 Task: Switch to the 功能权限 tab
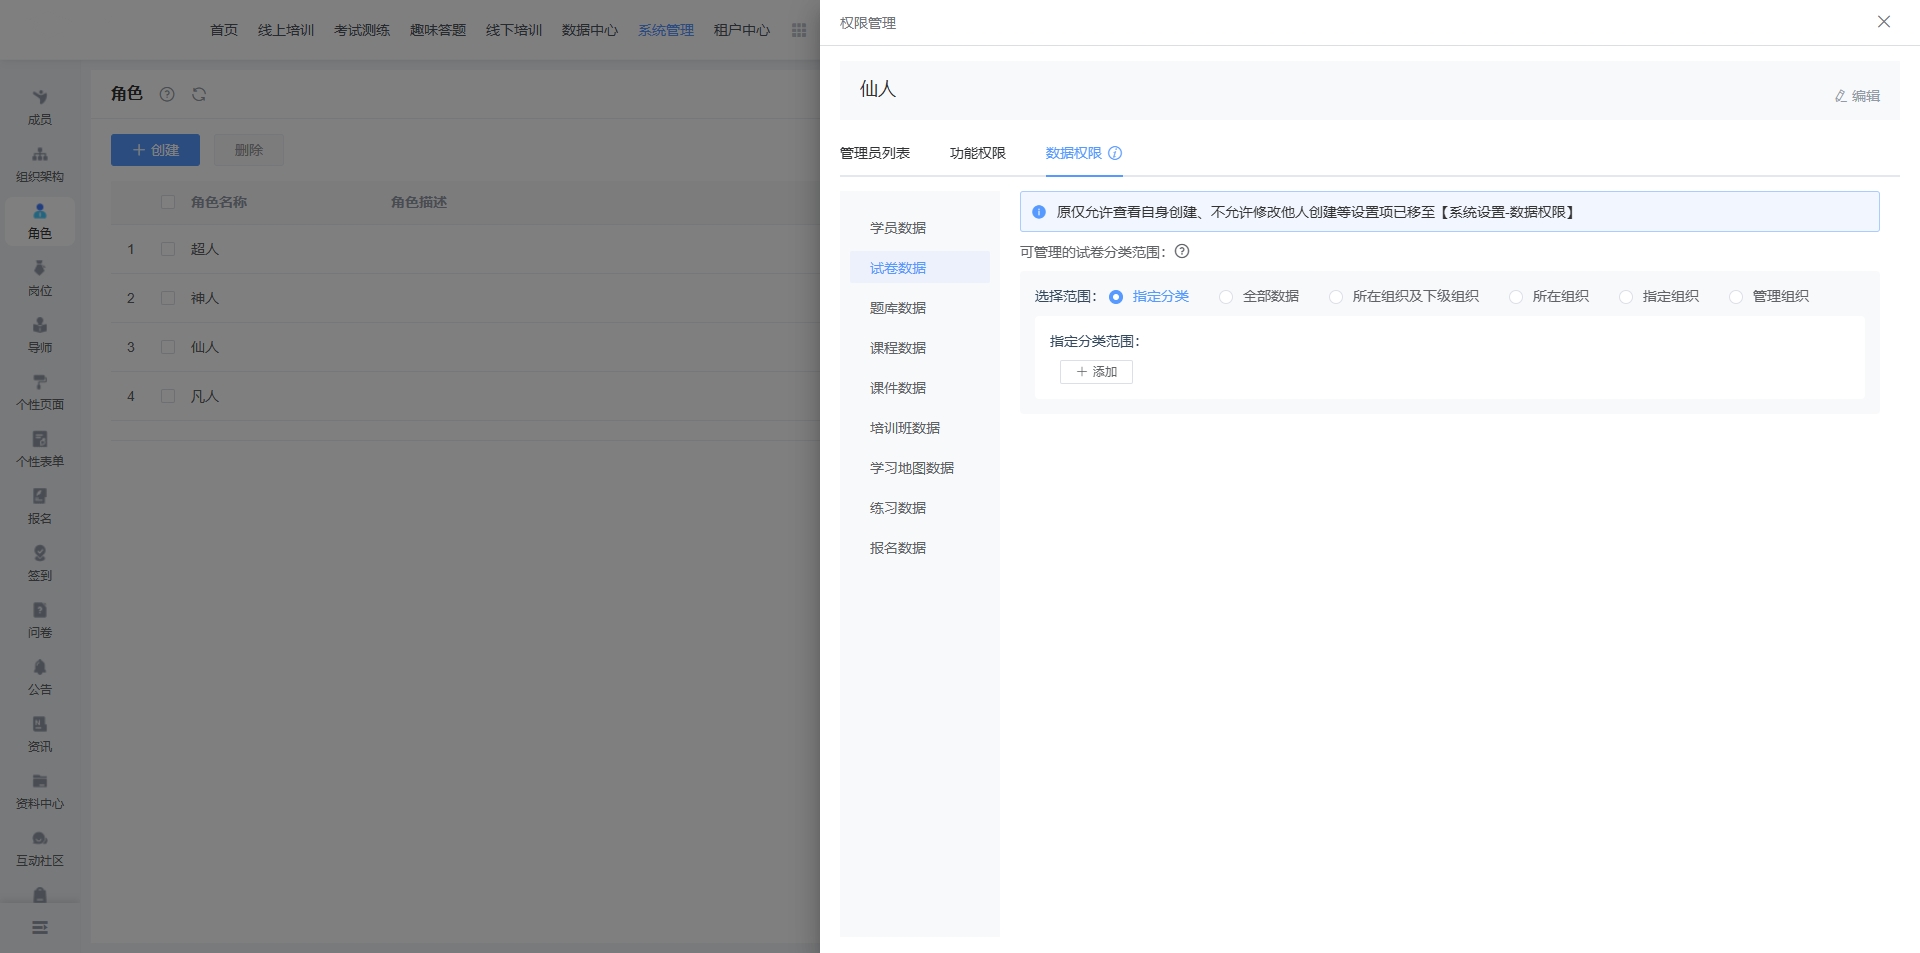(x=977, y=153)
